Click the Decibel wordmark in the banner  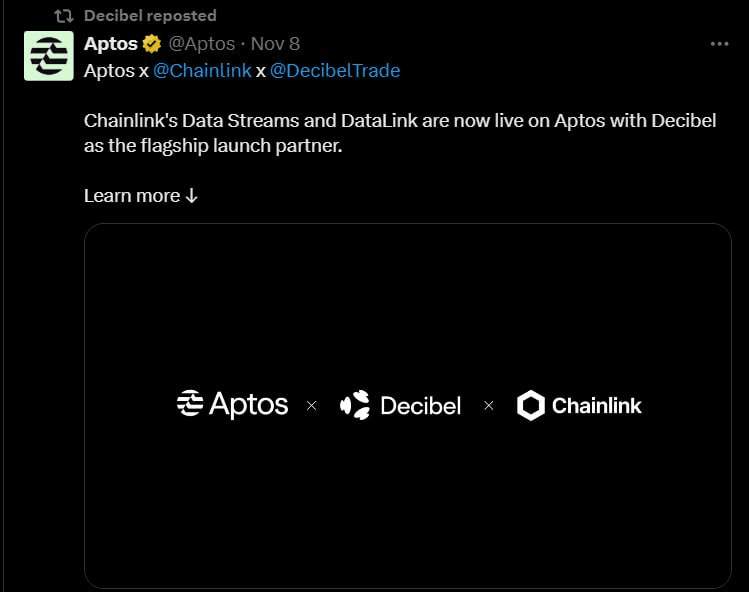(420, 405)
